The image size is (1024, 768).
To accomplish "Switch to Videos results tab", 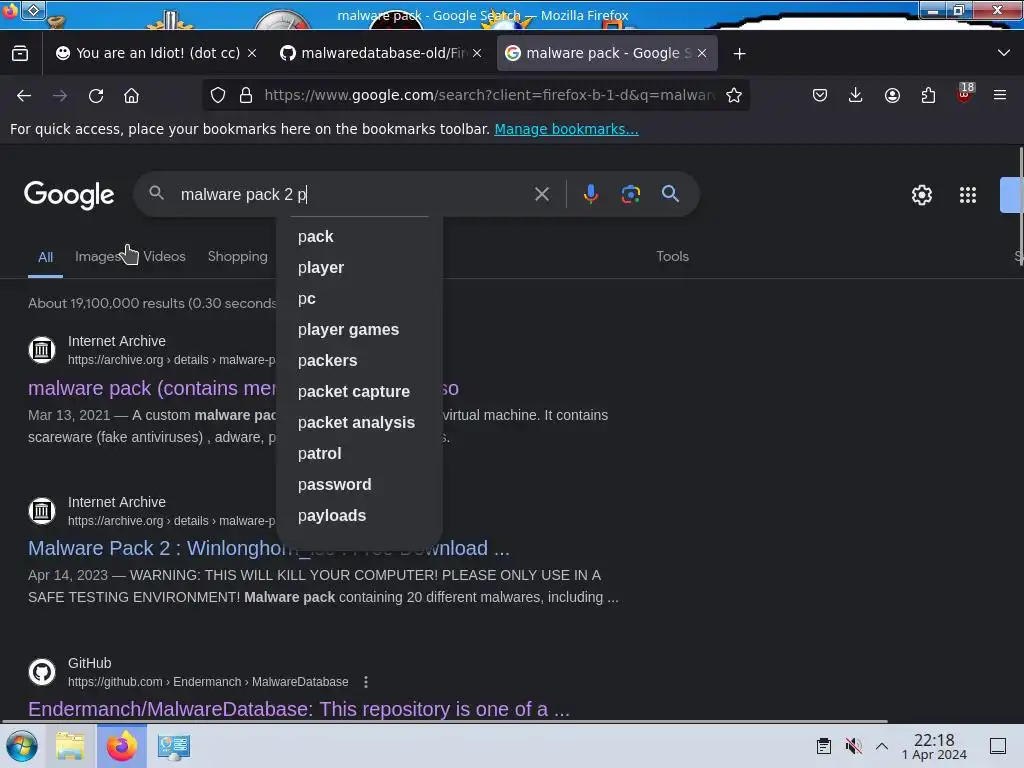I will [x=165, y=257].
